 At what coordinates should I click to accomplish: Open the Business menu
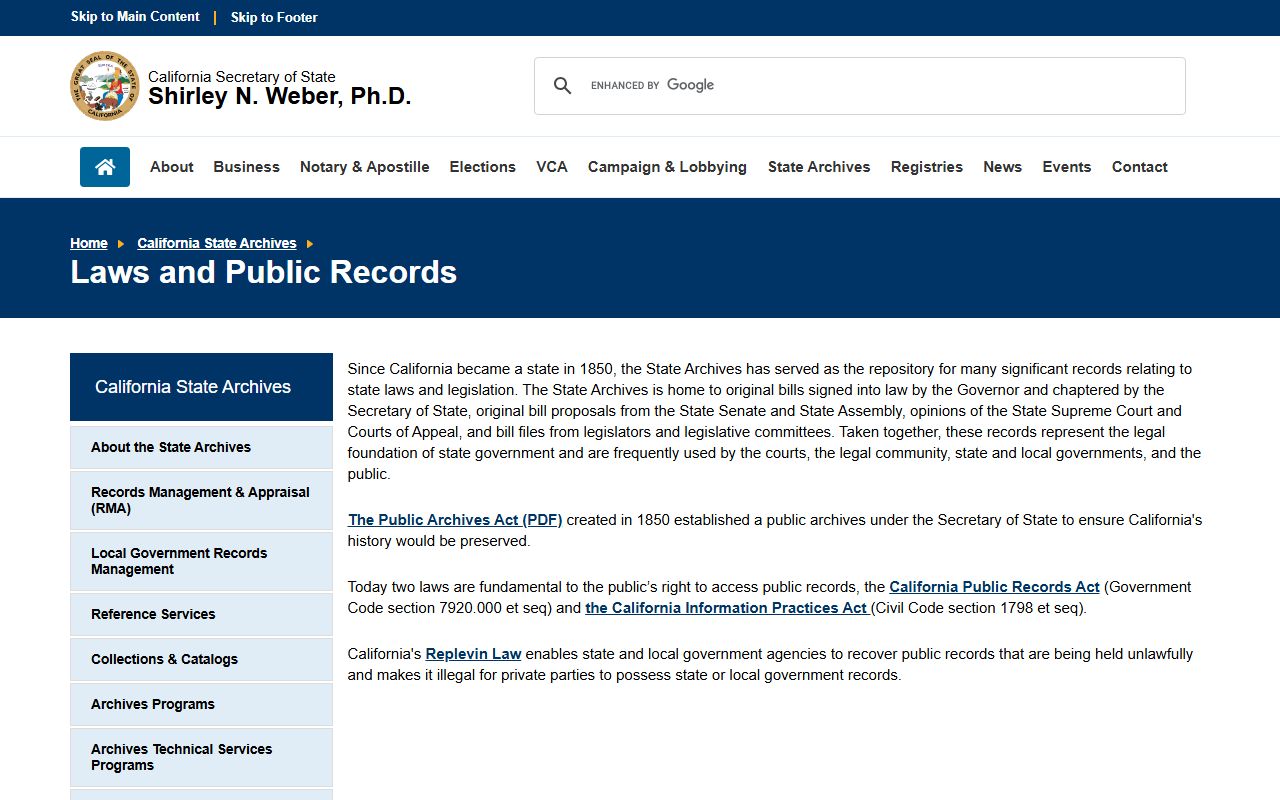pyautogui.click(x=246, y=167)
